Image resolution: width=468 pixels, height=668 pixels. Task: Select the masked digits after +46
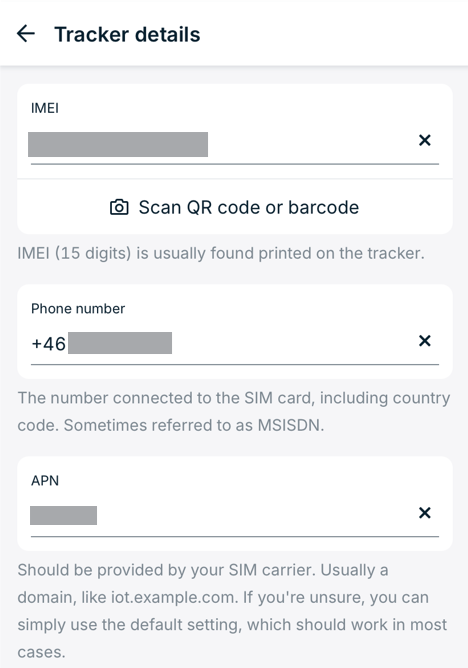click(120, 343)
